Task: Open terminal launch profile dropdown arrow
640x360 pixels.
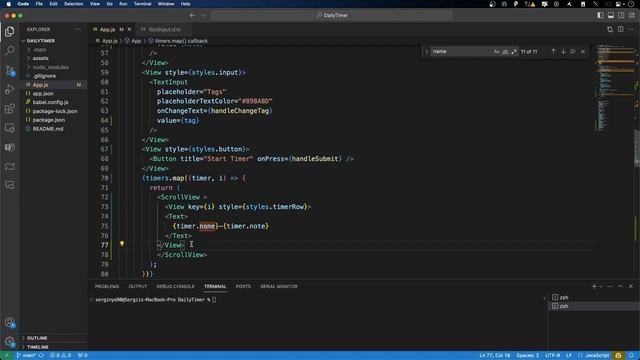Action: click(x=601, y=287)
